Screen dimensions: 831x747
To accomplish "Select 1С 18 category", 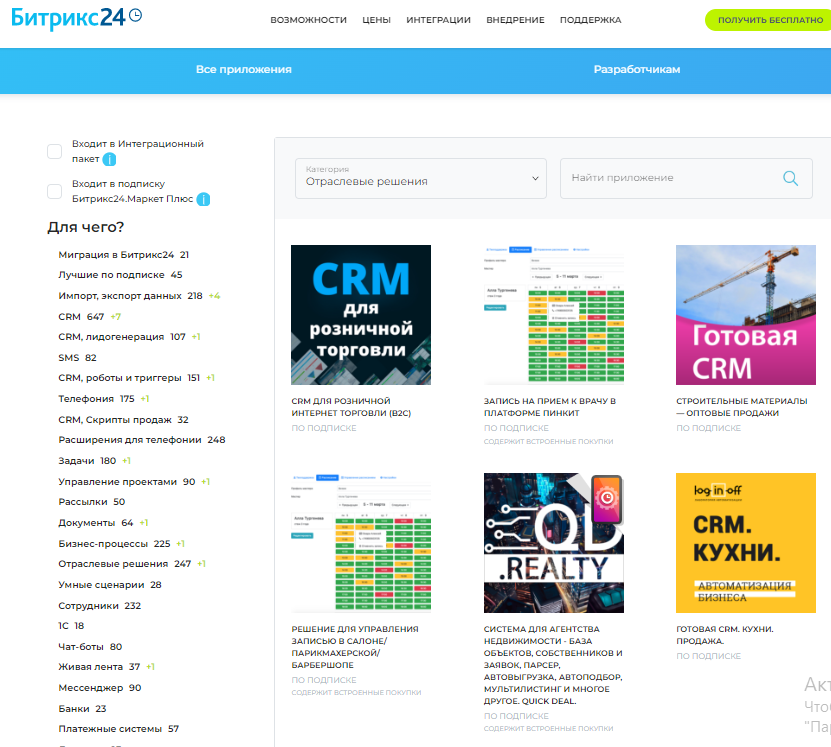I will click(71, 626).
